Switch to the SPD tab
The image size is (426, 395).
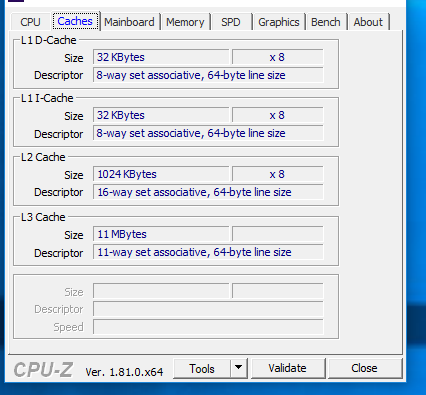231,22
